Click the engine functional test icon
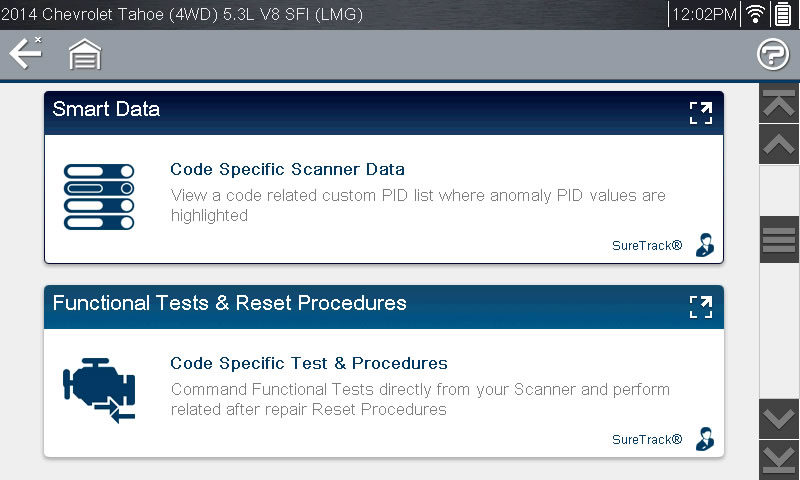800x480 pixels. [99, 389]
